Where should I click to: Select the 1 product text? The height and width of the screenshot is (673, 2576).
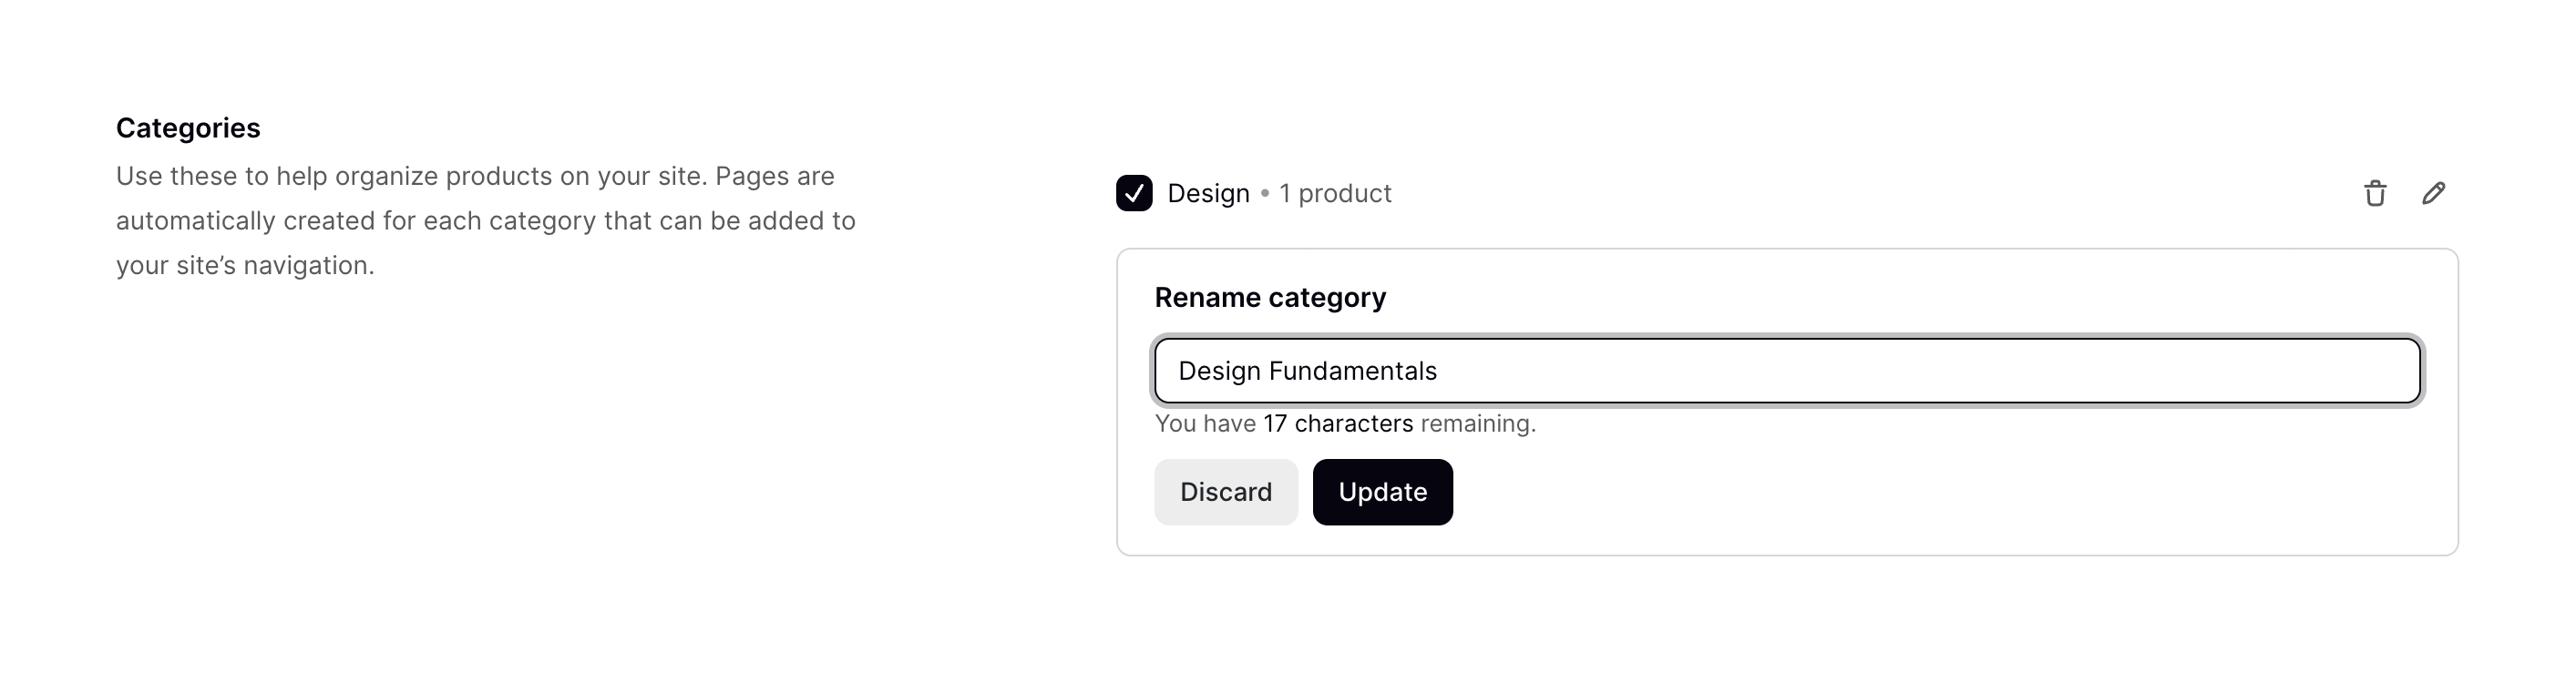[x=1334, y=193]
